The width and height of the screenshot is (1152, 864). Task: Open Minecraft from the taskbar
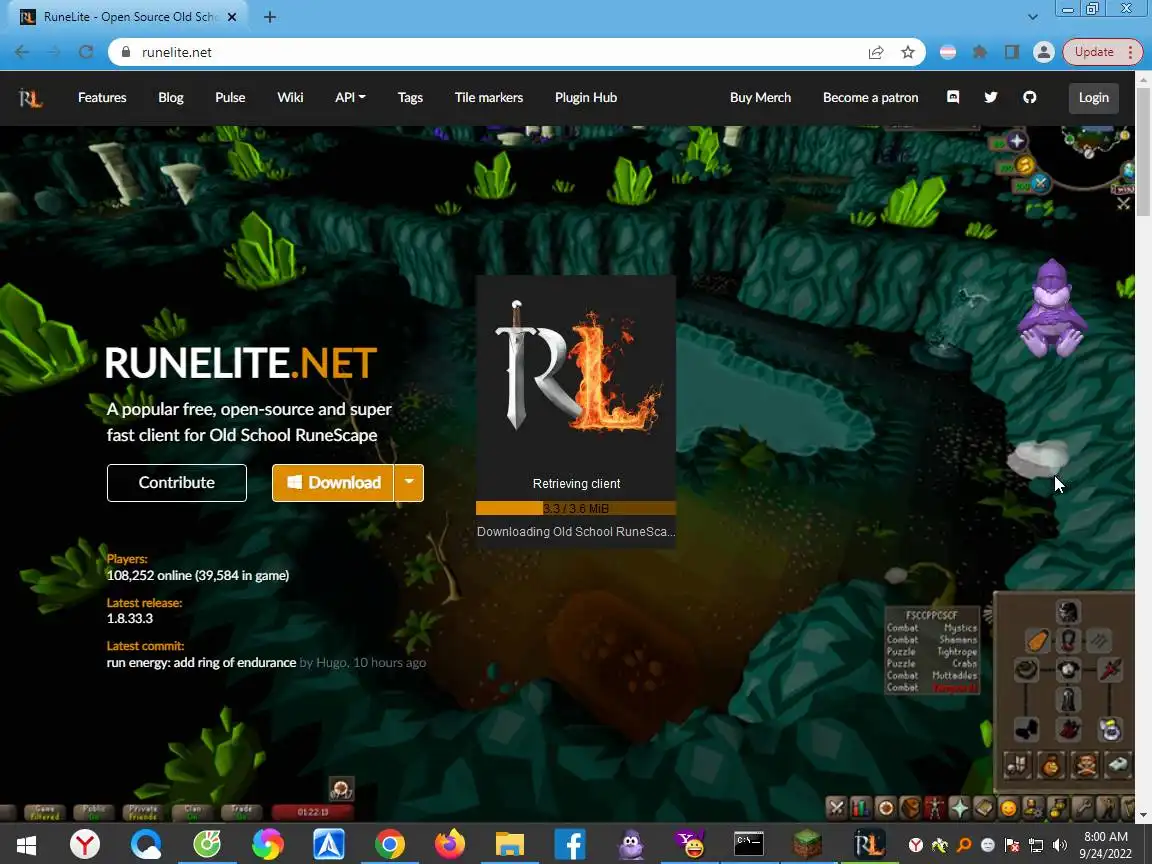pyautogui.click(x=807, y=844)
